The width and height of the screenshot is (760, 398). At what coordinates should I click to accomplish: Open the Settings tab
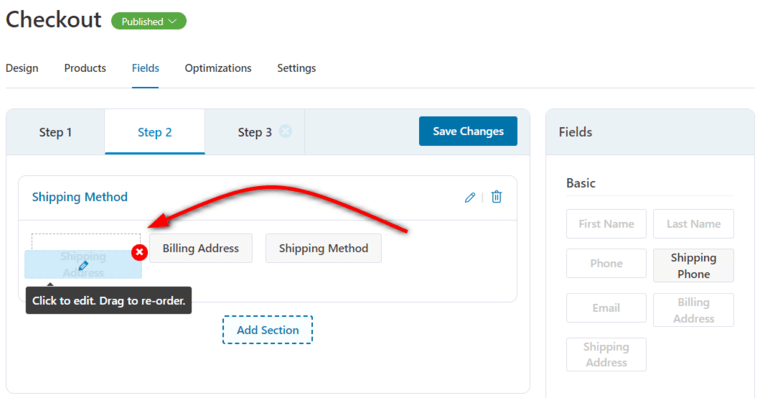coord(296,68)
